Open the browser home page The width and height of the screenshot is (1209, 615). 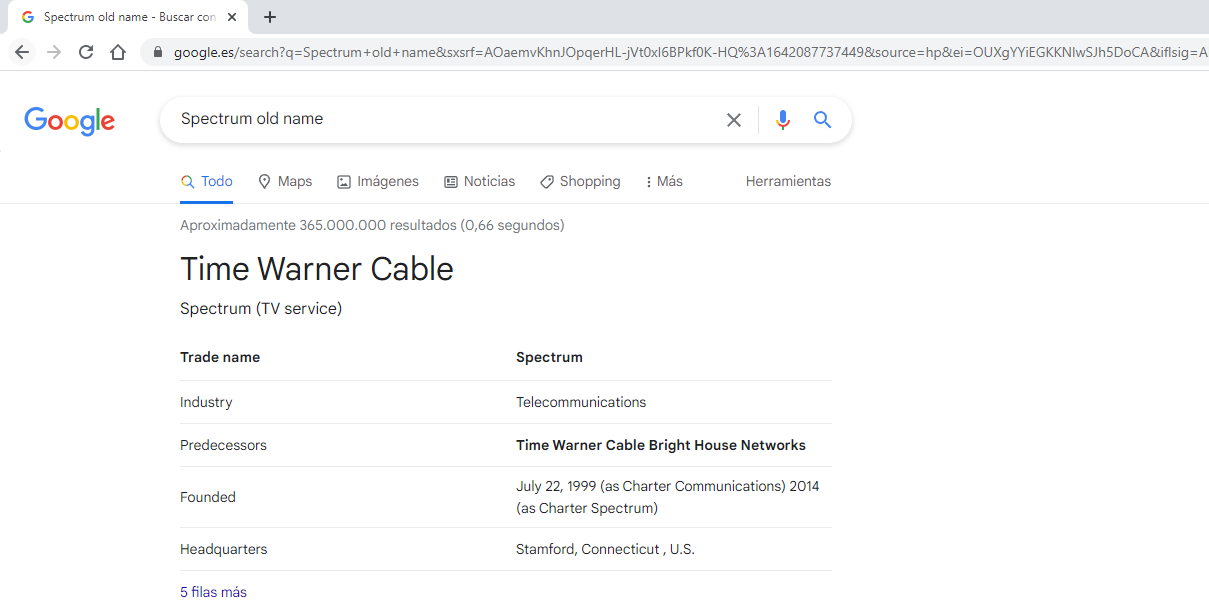(118, 52)
